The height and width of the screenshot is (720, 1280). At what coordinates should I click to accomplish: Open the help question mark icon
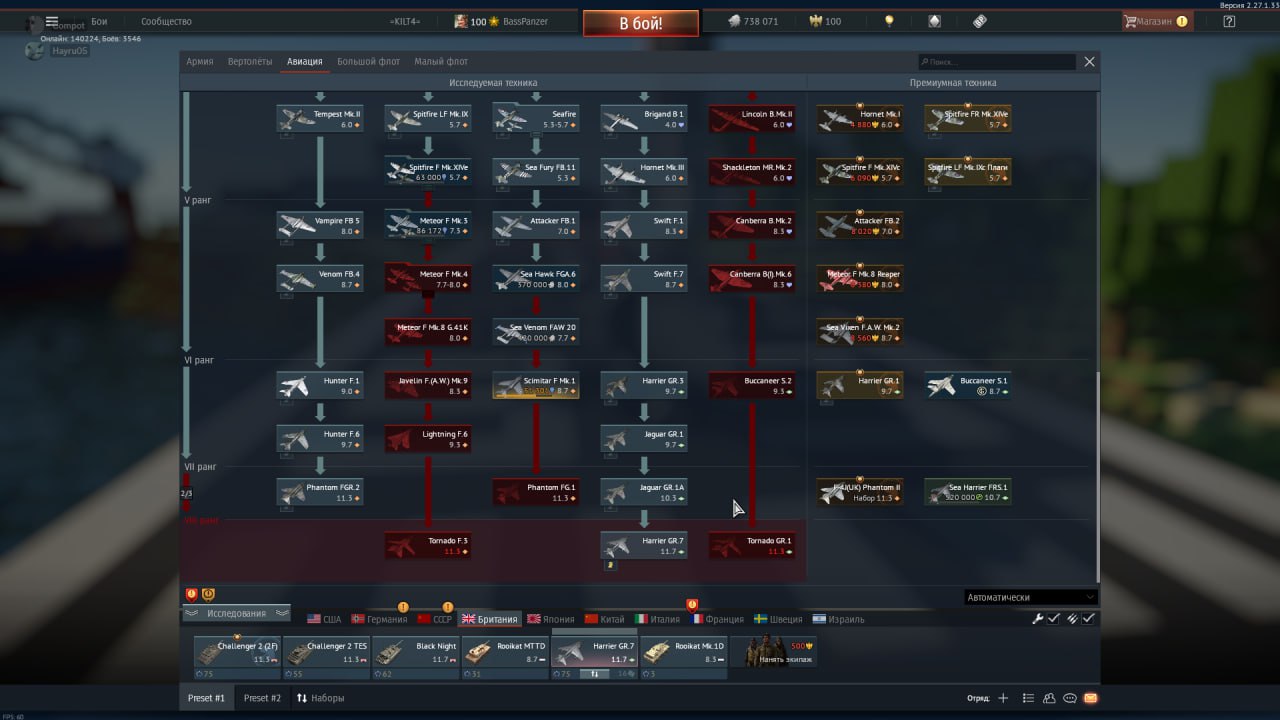1229,21
